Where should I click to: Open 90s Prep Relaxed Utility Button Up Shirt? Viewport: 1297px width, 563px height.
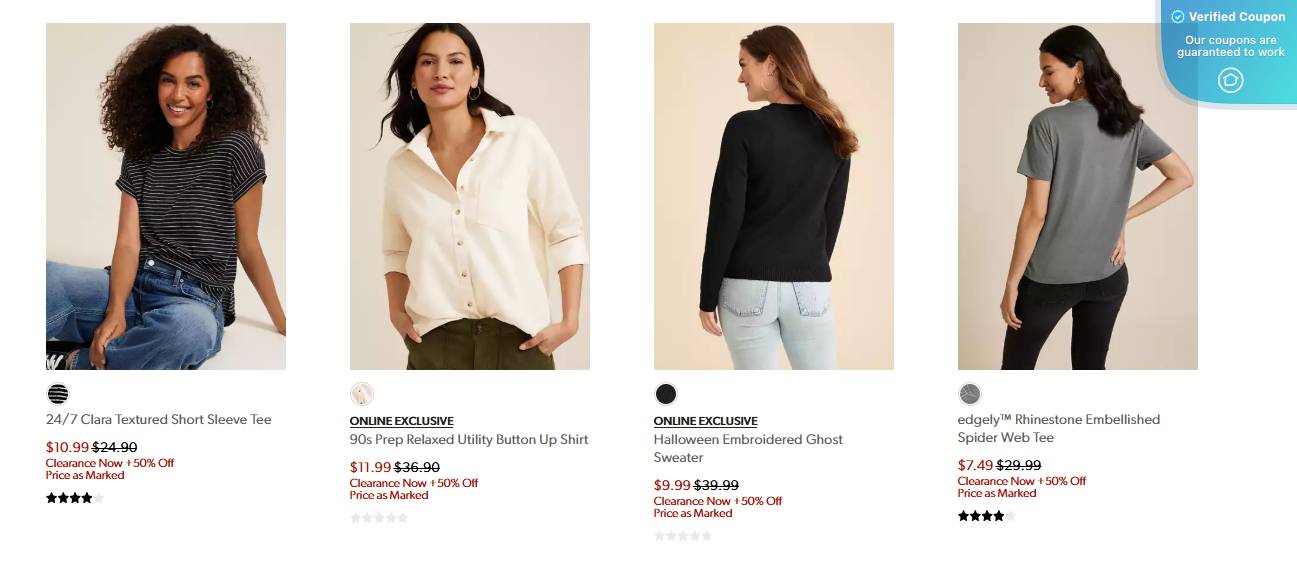[x=469, y=440]
